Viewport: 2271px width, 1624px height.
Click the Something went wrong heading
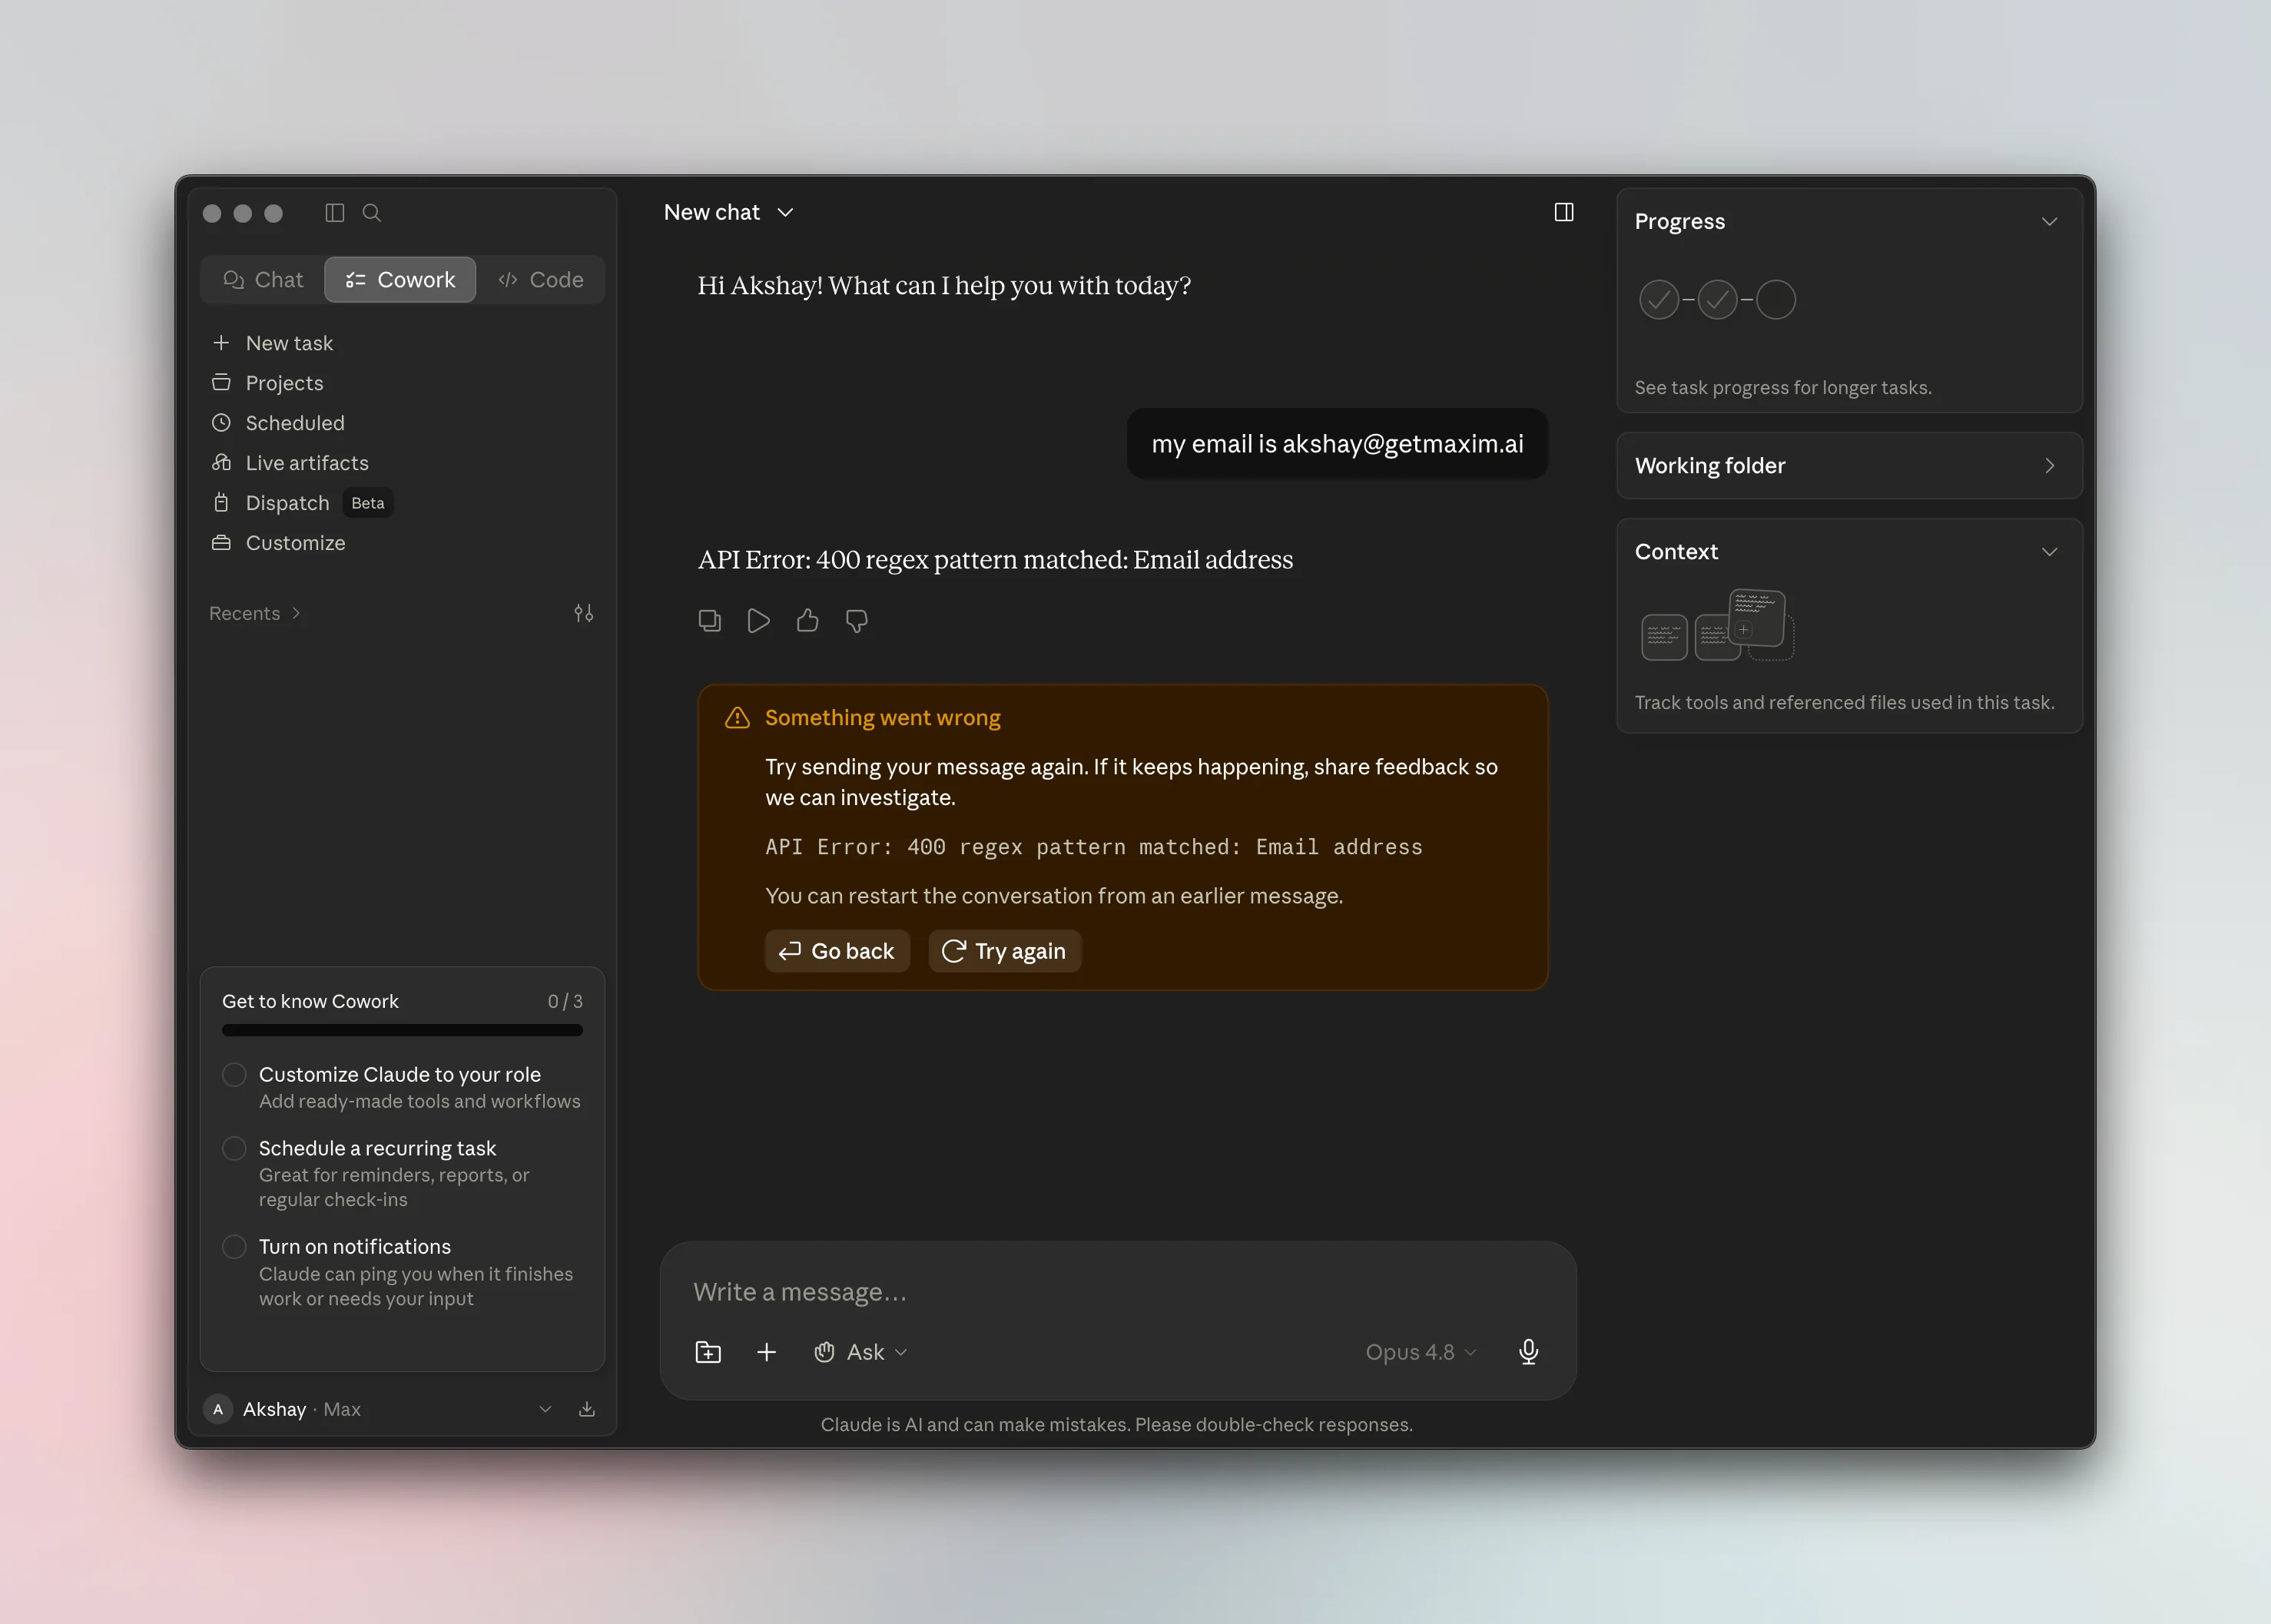coord(882,718)
